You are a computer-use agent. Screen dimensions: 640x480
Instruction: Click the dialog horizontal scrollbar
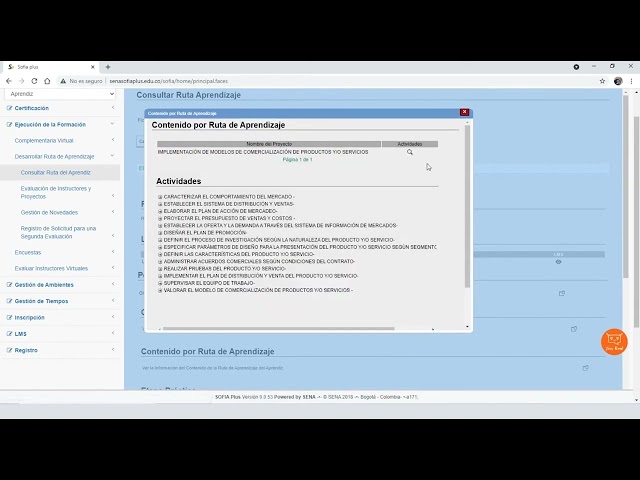(278, 329)
